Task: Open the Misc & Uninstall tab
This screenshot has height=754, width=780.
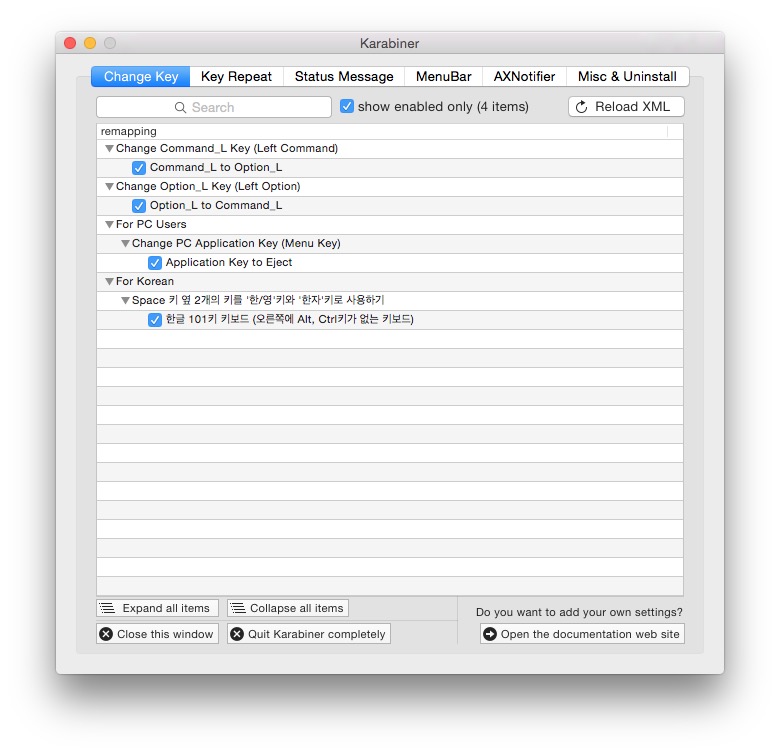Action: [627, 77]
